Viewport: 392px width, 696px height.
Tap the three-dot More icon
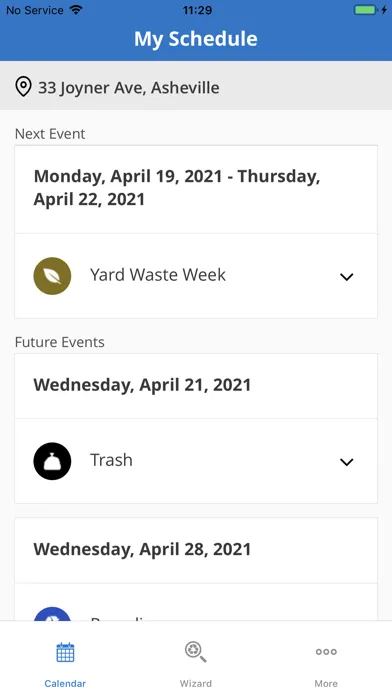[326, 652]
